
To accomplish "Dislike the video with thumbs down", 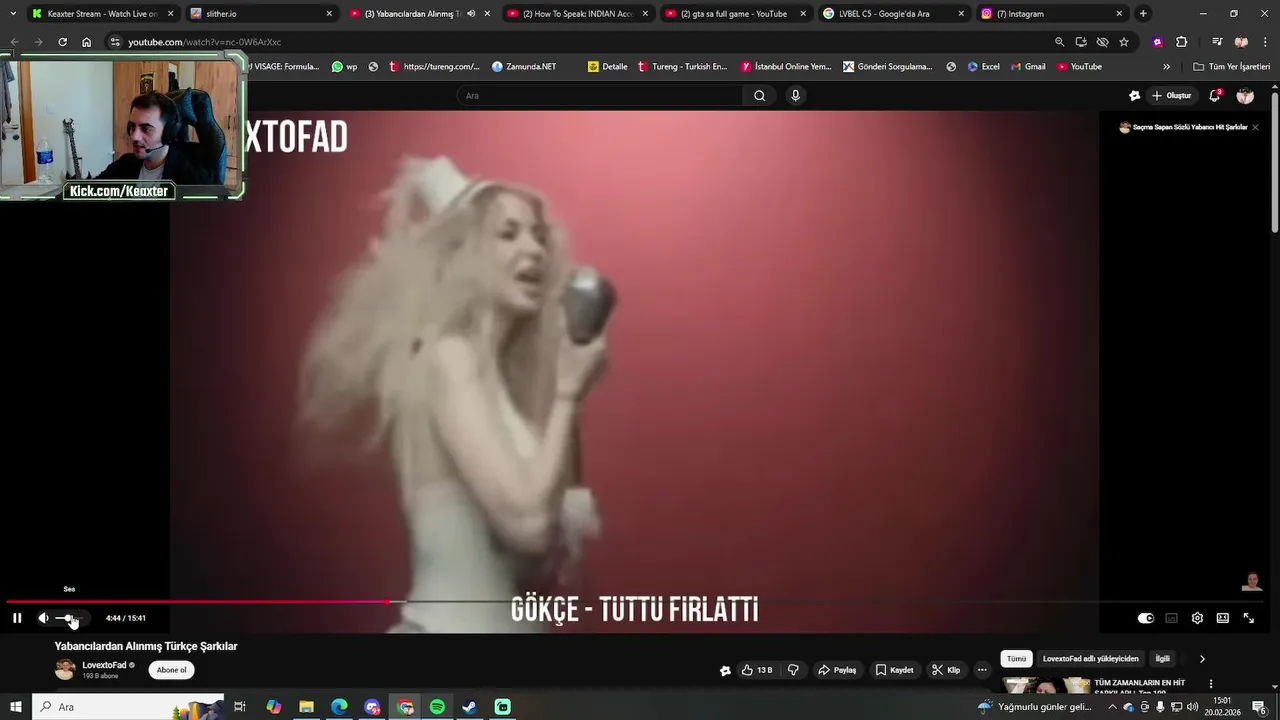I will tap(793, 670).
